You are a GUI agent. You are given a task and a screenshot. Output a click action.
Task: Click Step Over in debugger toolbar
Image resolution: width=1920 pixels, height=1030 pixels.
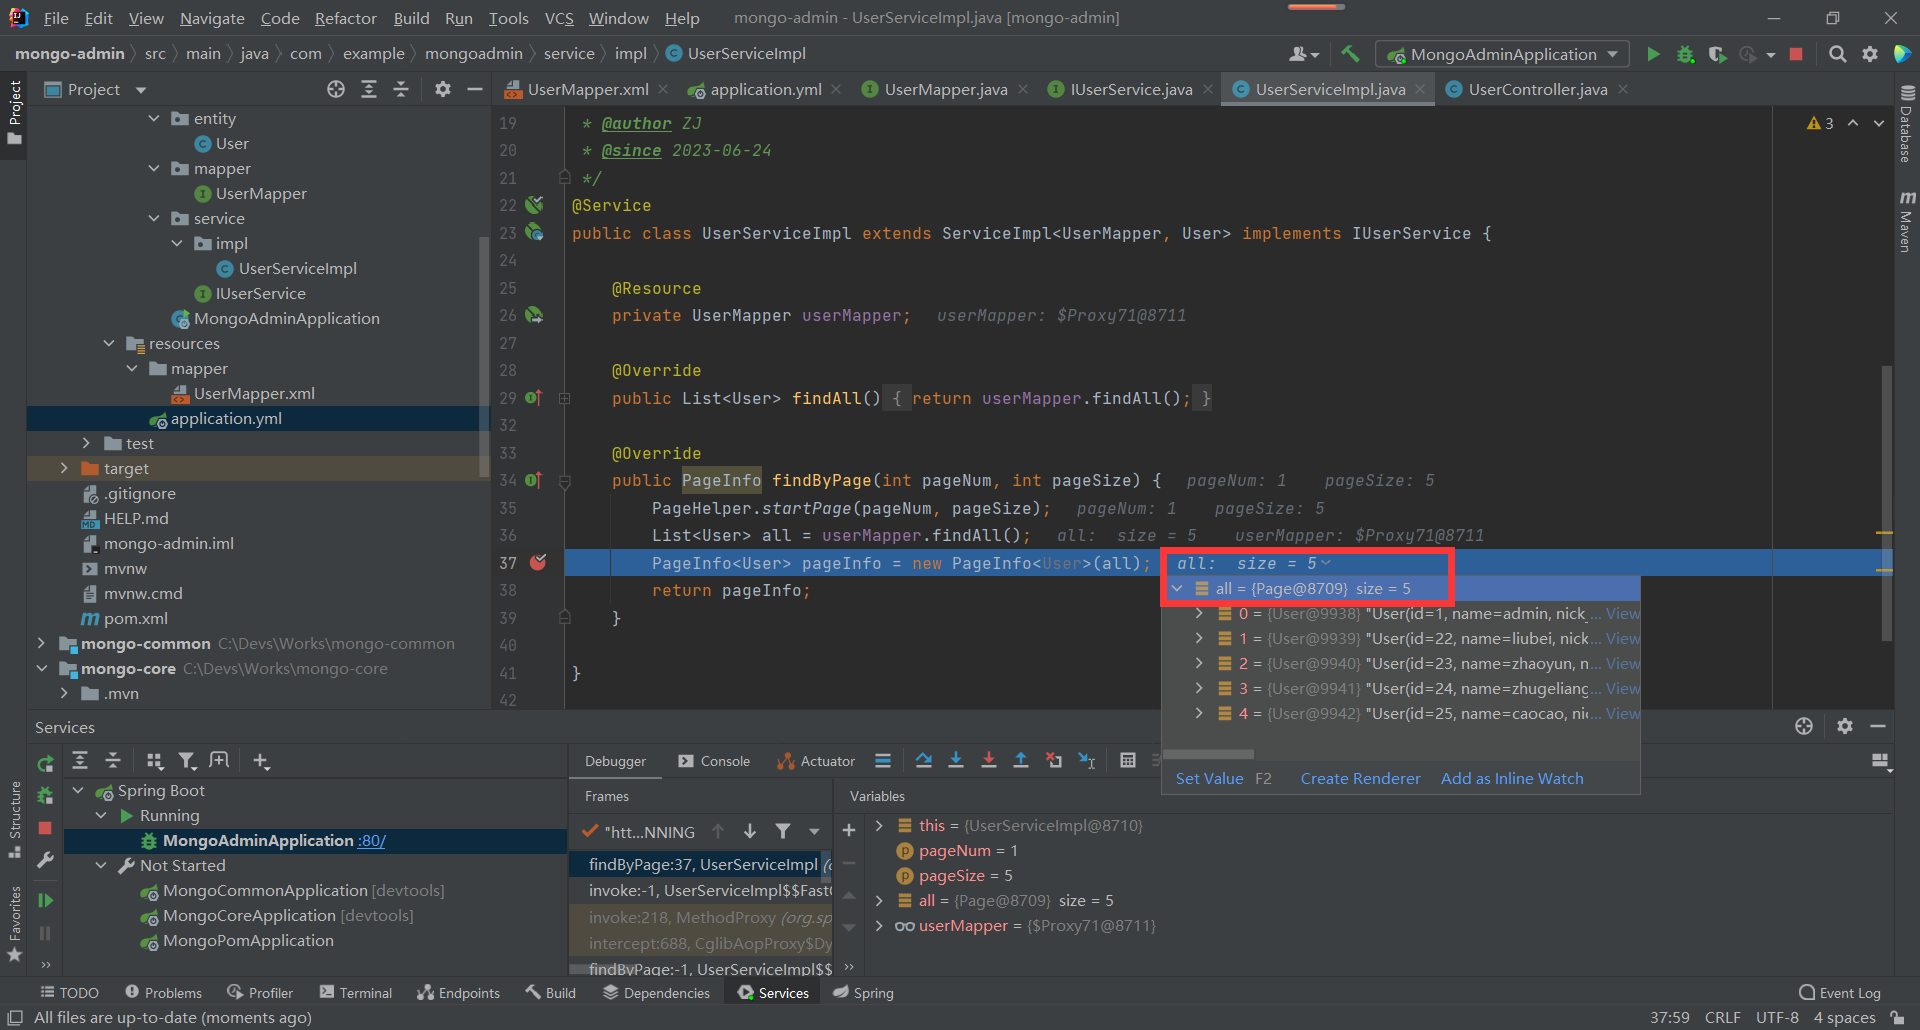tap(924, 761)
